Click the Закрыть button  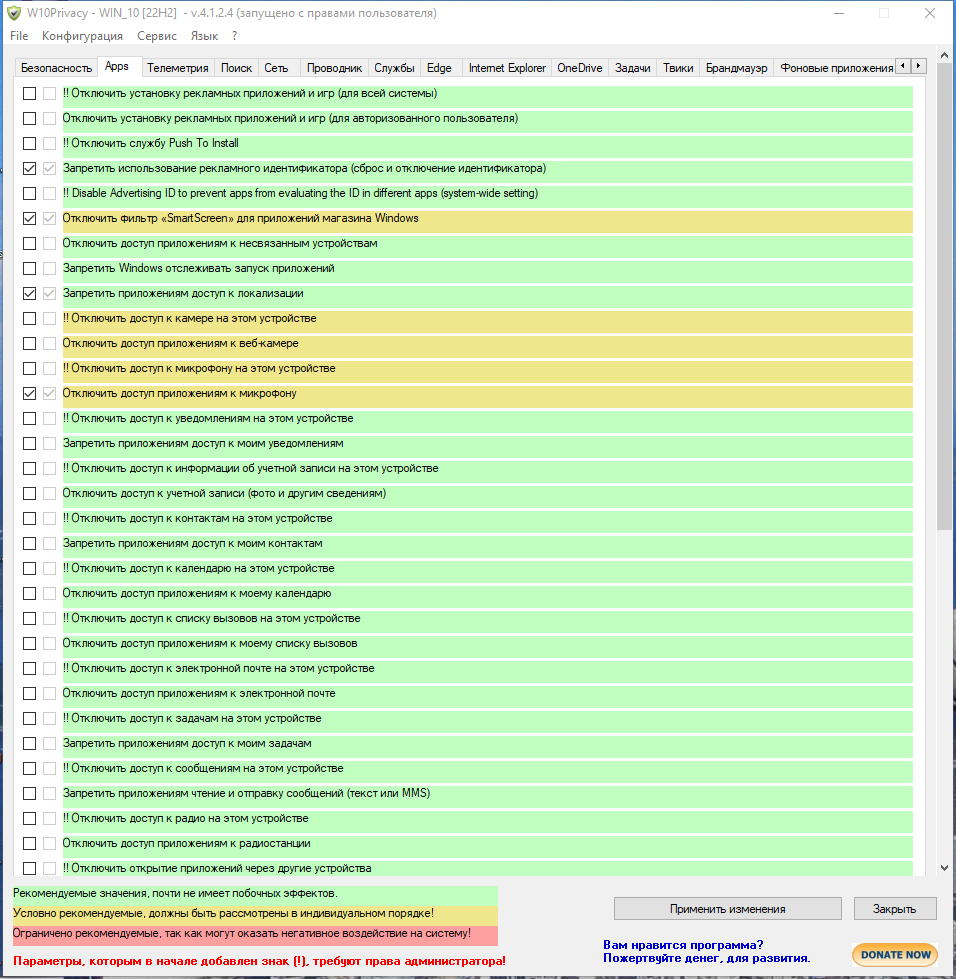894,908
